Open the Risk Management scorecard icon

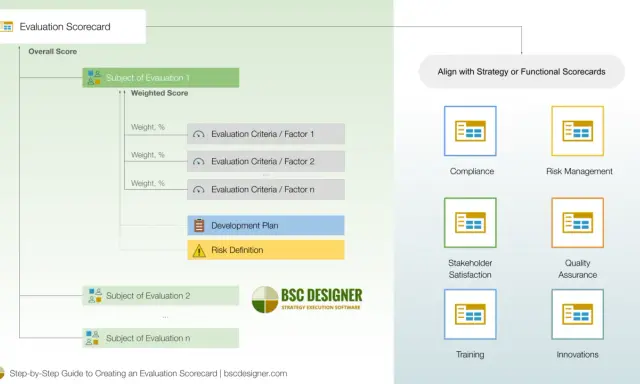tap(578, 131)
